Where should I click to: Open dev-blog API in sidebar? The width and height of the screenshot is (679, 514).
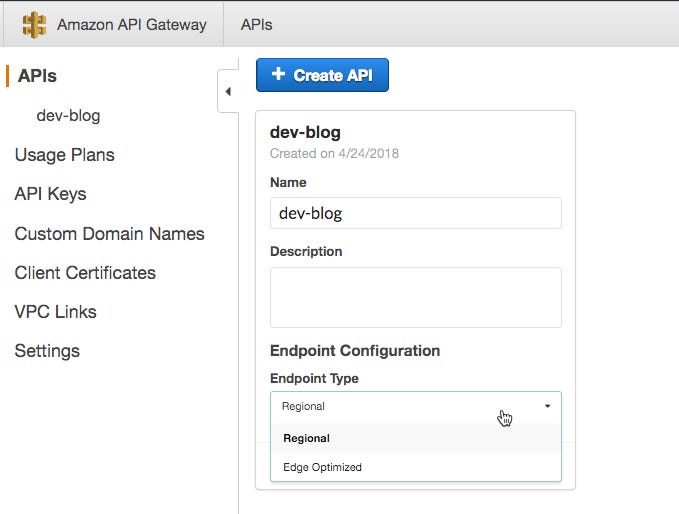(x=68, y=116)
